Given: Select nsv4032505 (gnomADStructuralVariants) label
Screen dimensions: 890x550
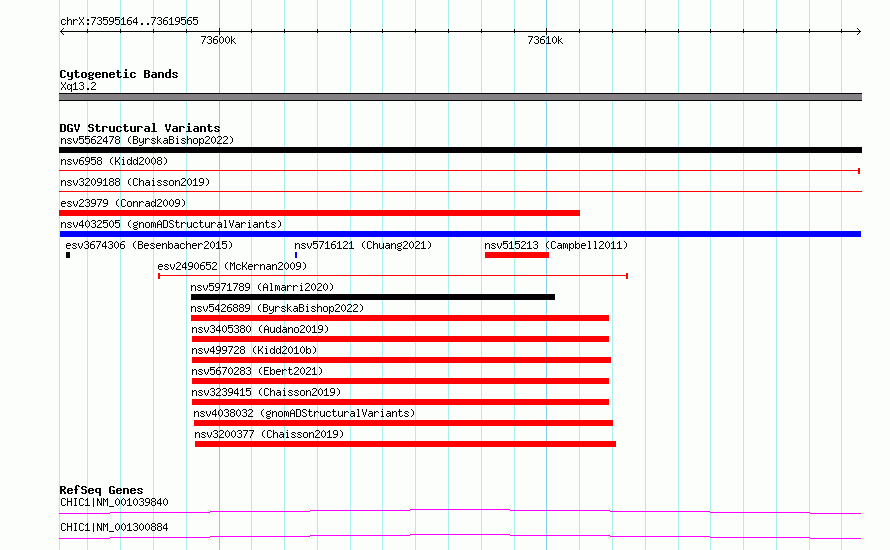Looking at the screenshot, I should [171, 224].
